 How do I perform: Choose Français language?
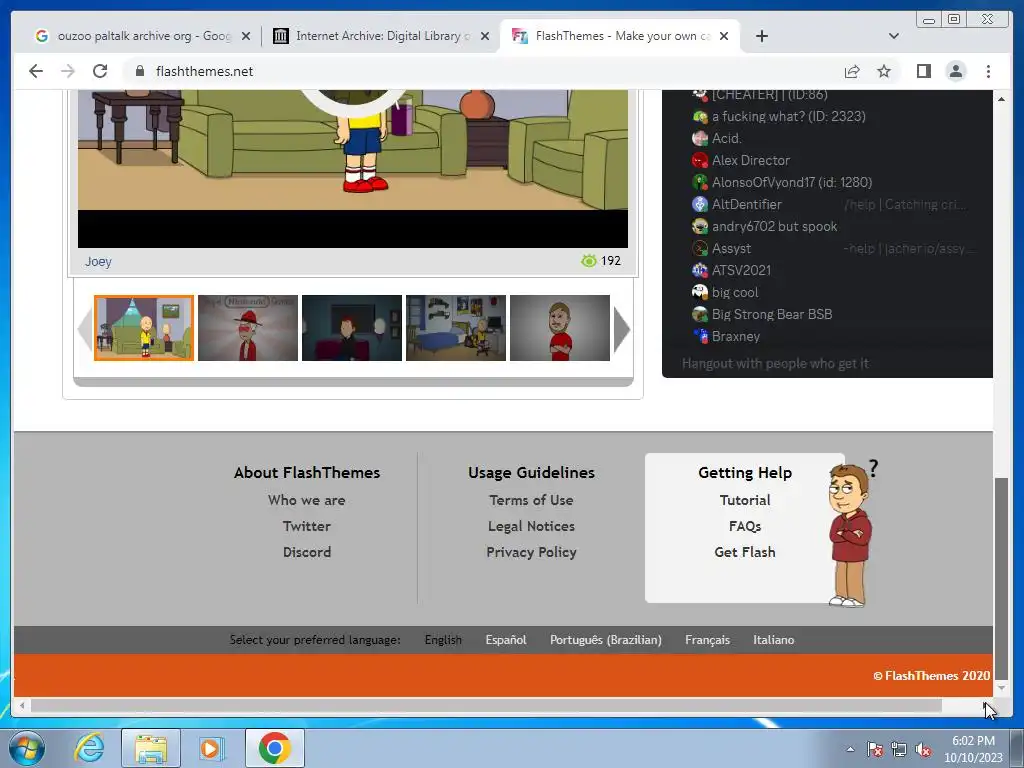707,640
